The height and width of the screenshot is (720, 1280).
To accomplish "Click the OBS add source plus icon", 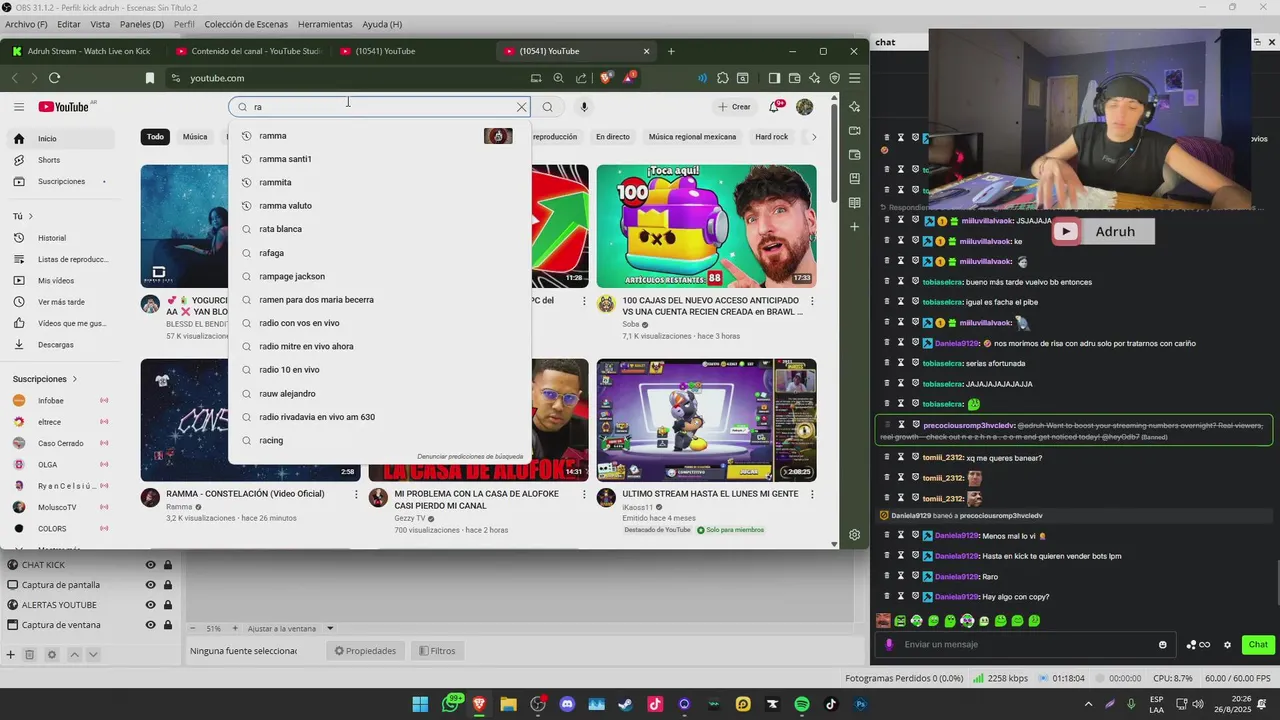I will (x=10, y=655).
